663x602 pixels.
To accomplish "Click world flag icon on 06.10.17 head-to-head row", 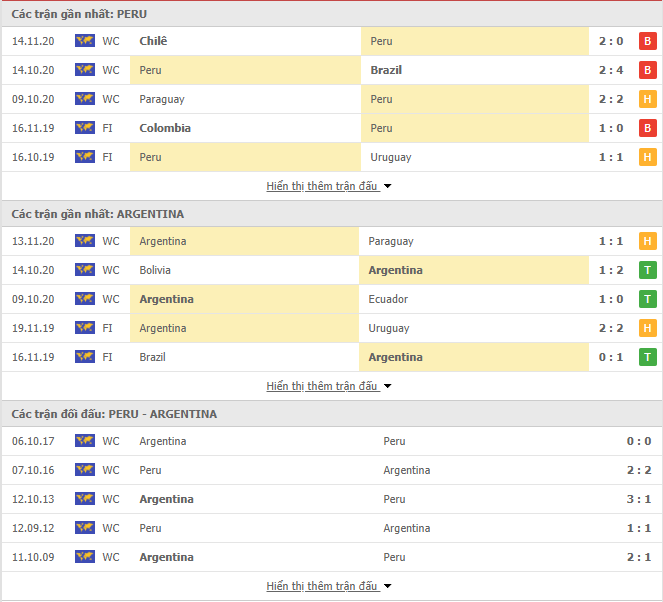I will point(85,441).
